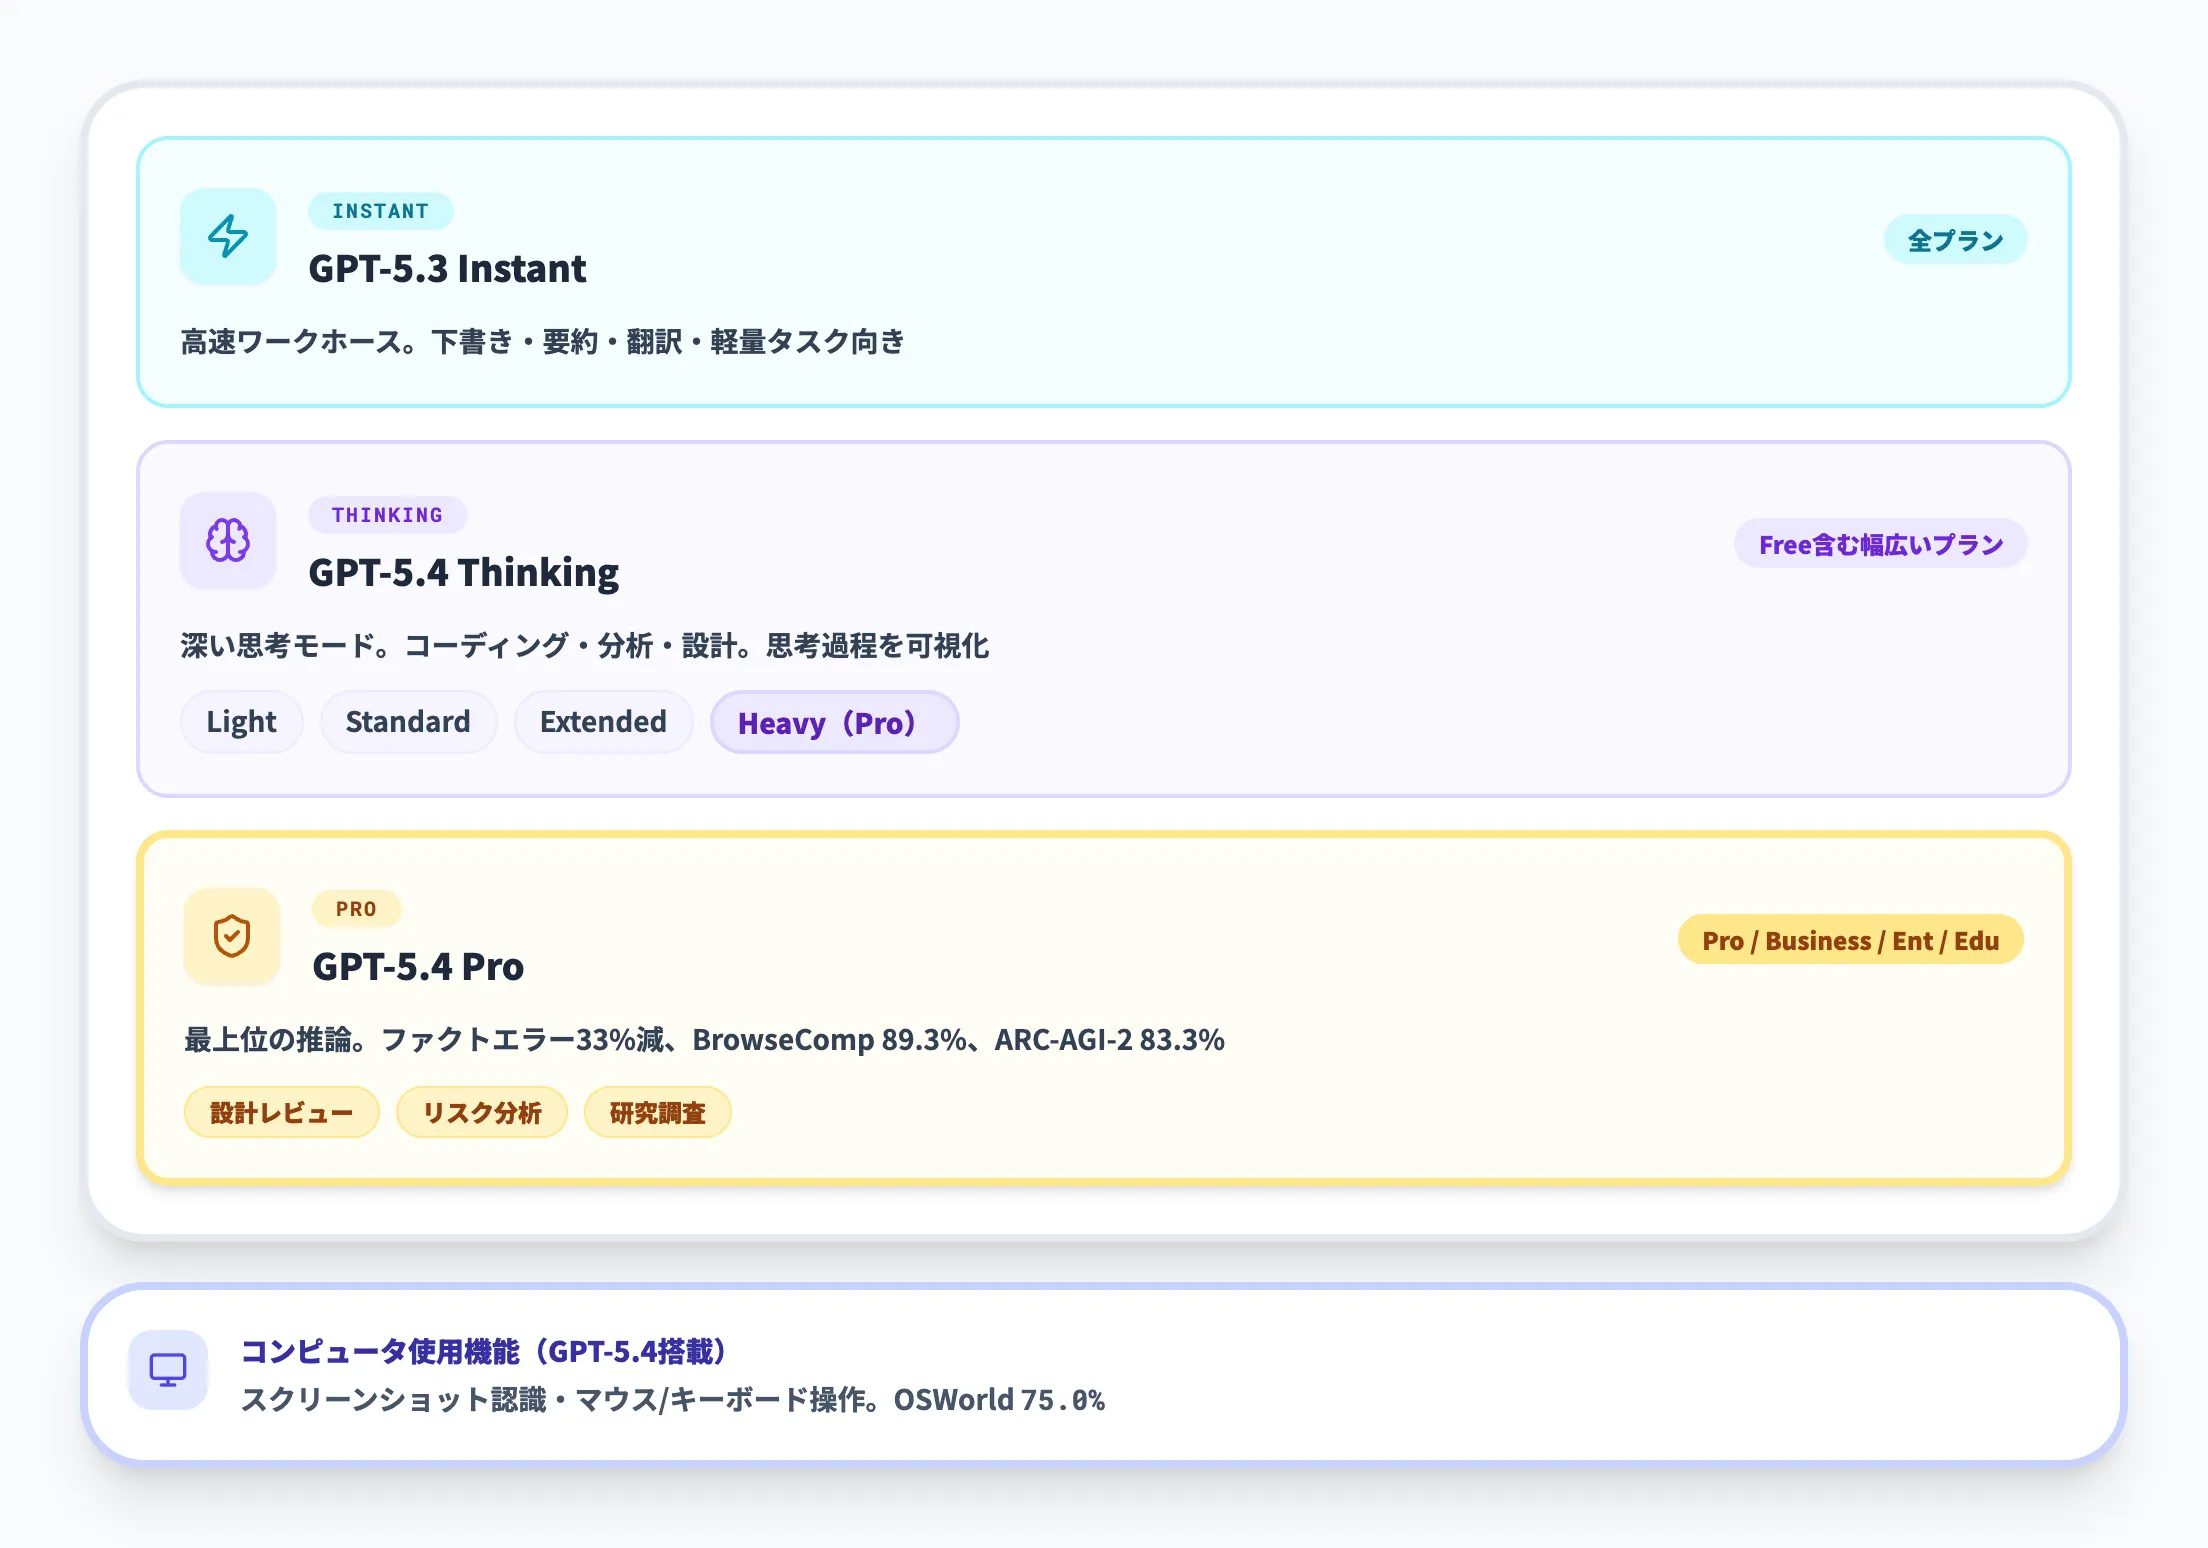Image resolution: width=2208 pixels, height=1548 pixels.
Task: Click the 高速ワークホース description text
Action: click(x=542, y=342)
